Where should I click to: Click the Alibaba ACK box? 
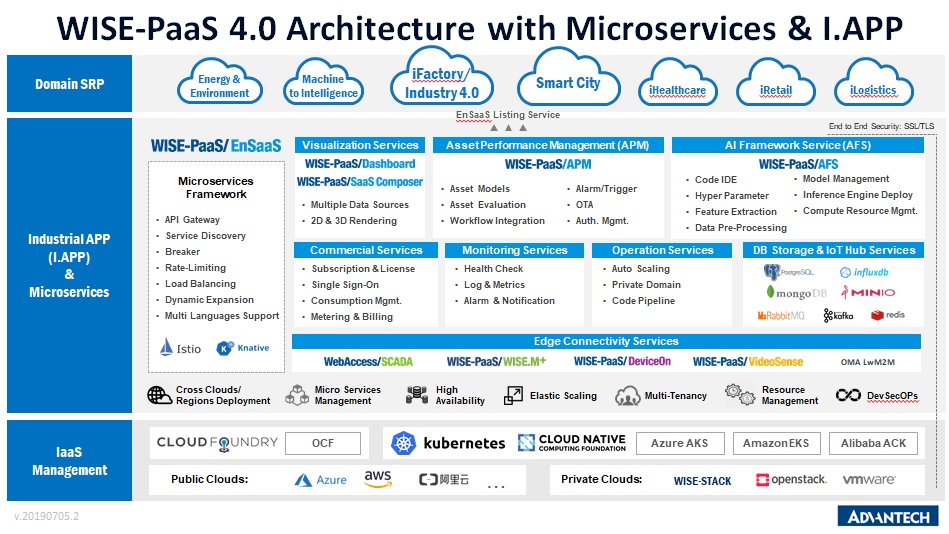tap(873, 443)
